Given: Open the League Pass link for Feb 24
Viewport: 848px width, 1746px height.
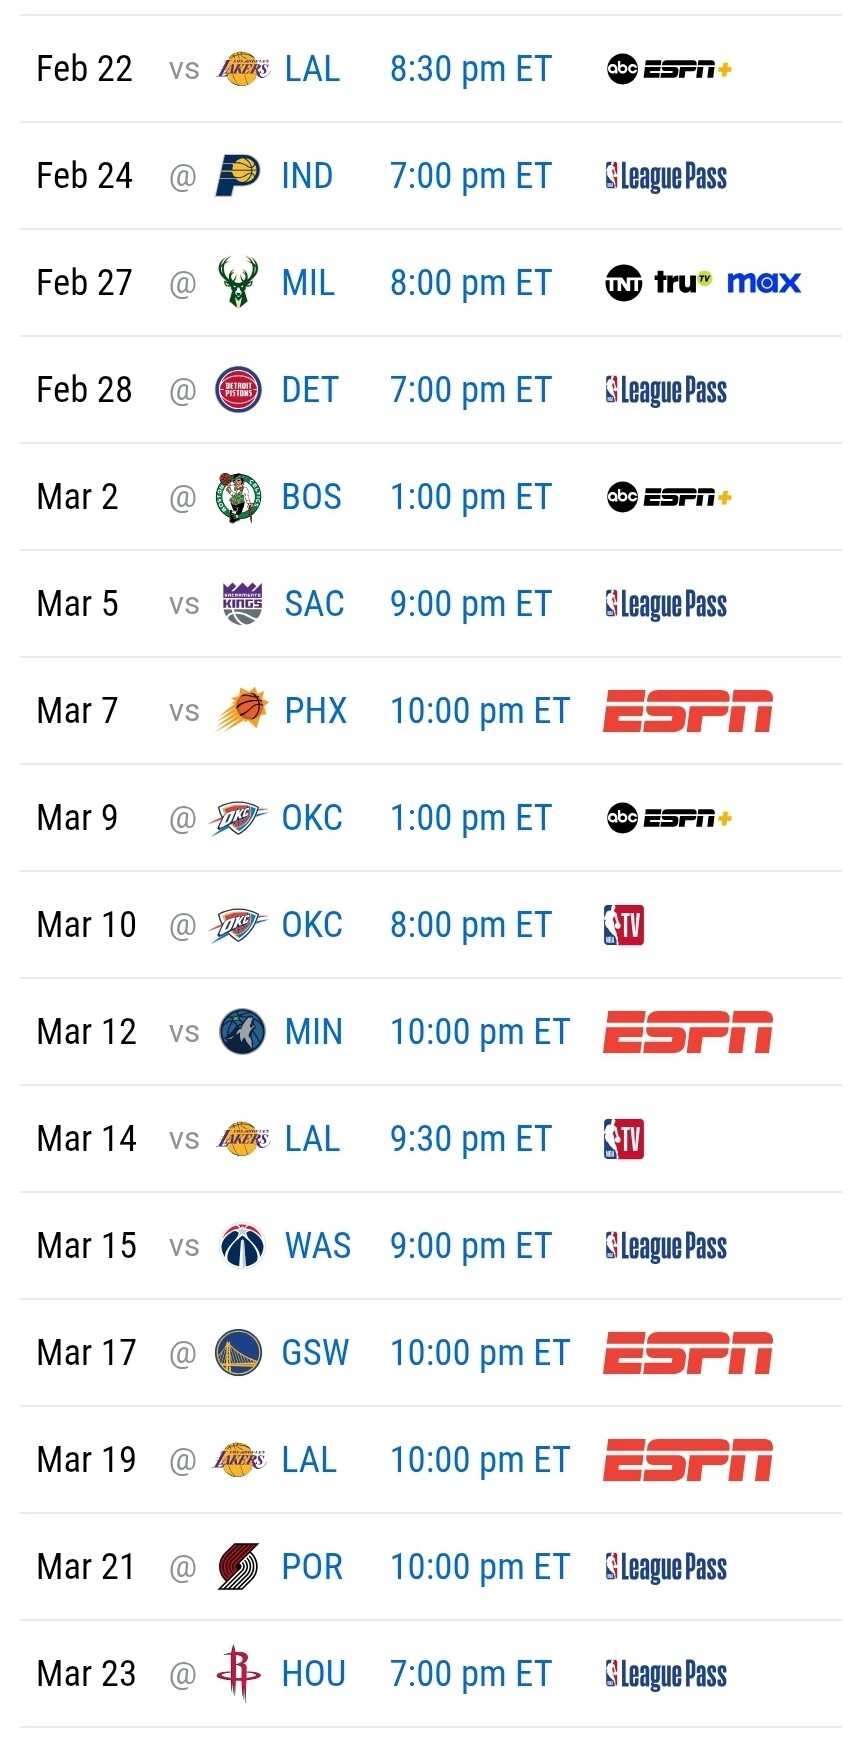Looking at the screenshot, I should [666, 177].
